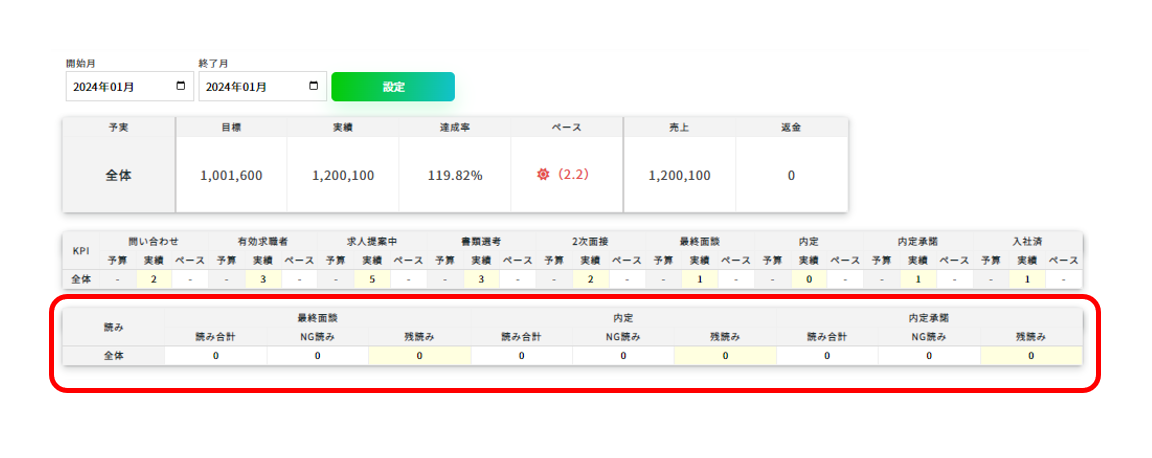Click the 最終面接 読み合計 value 0
The image size is (1152, 458).
[x=215, y=356]
